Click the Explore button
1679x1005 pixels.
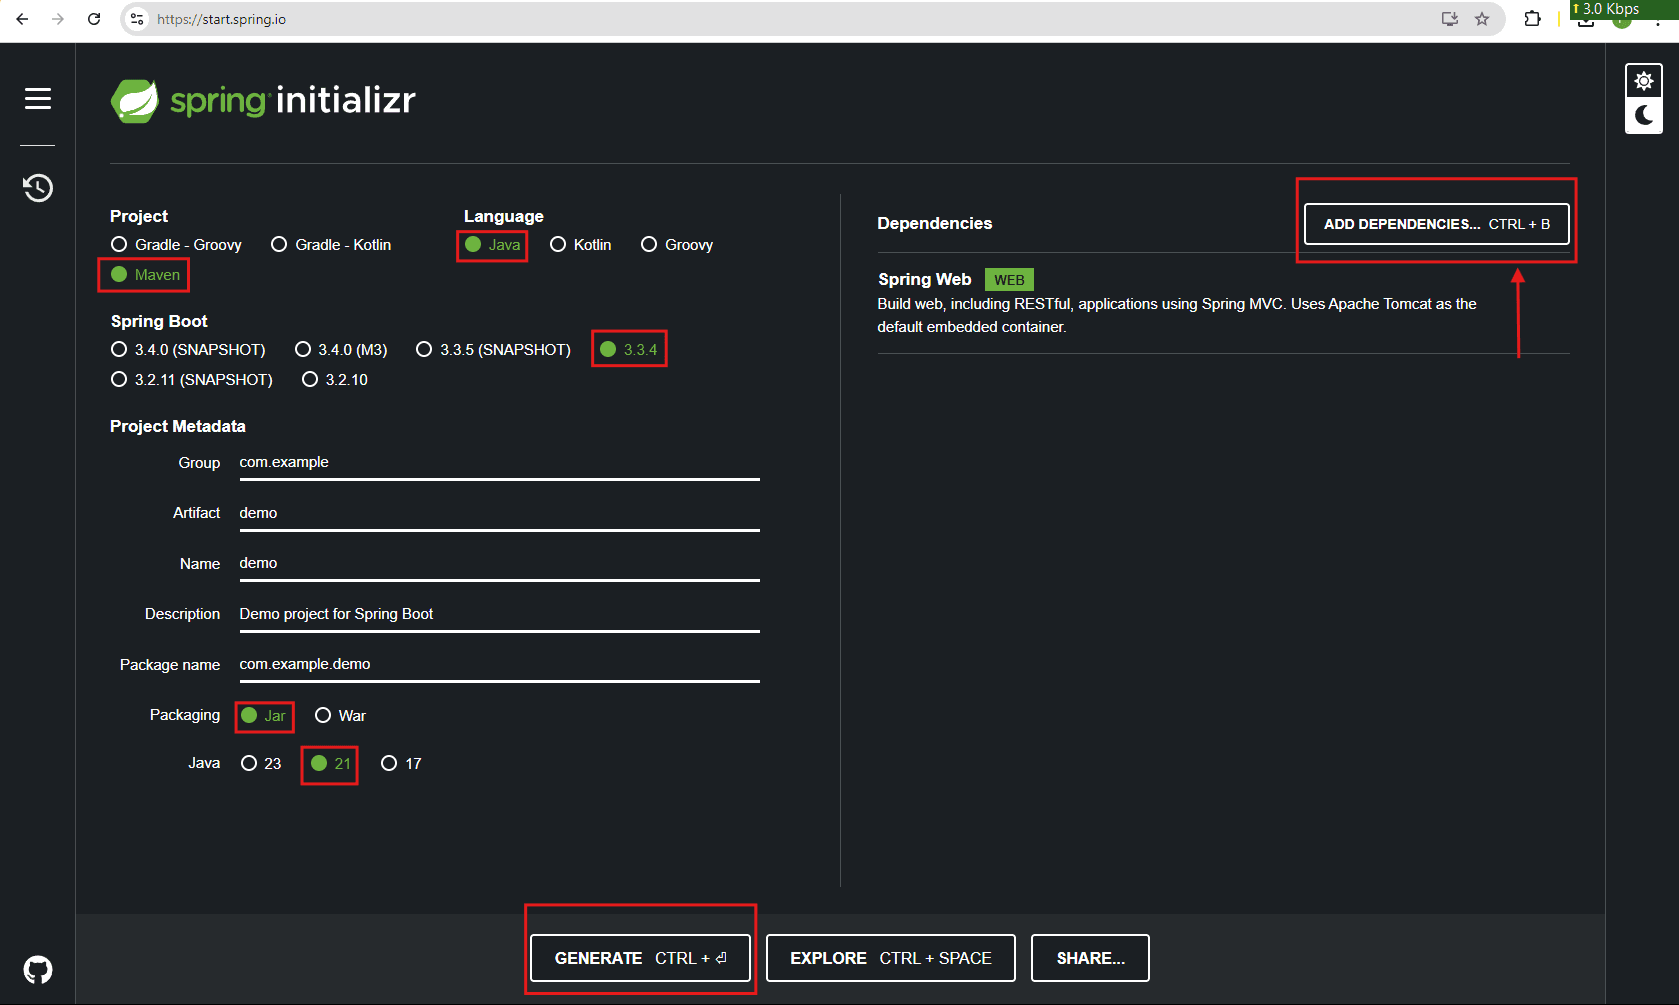pos(891,958)
